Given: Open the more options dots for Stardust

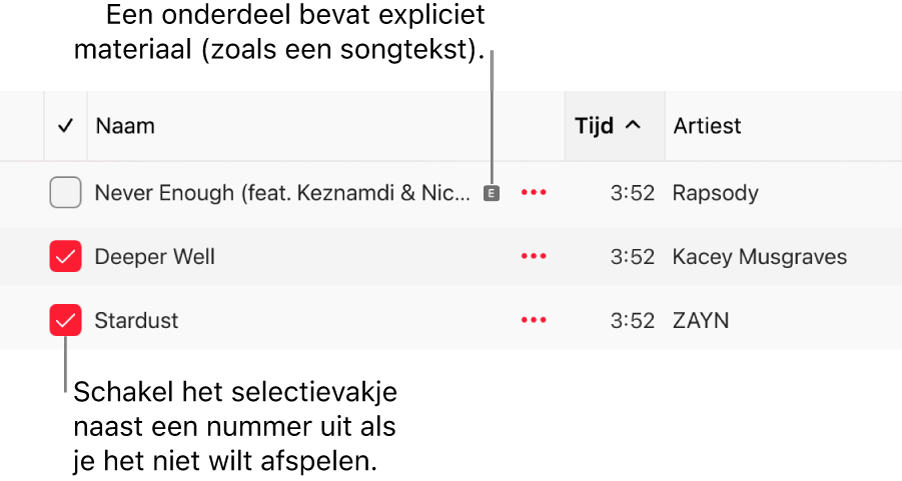Looking at the screenshot, I should coord(533,321).
